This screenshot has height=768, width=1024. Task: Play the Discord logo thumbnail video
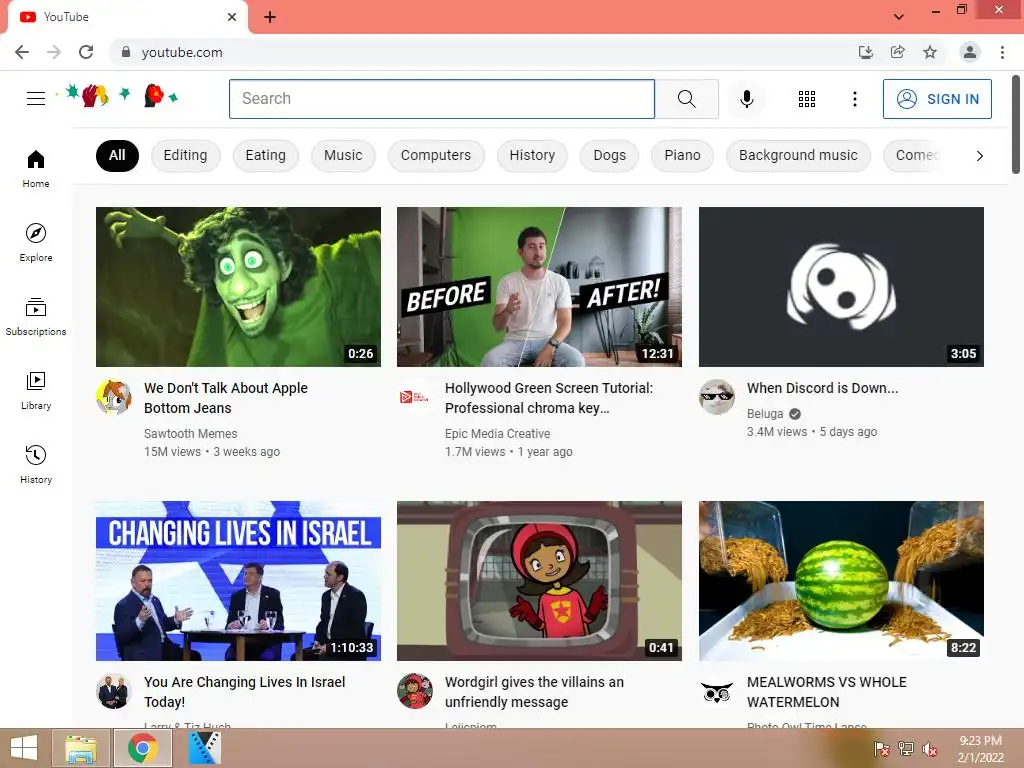click(841, 287)
